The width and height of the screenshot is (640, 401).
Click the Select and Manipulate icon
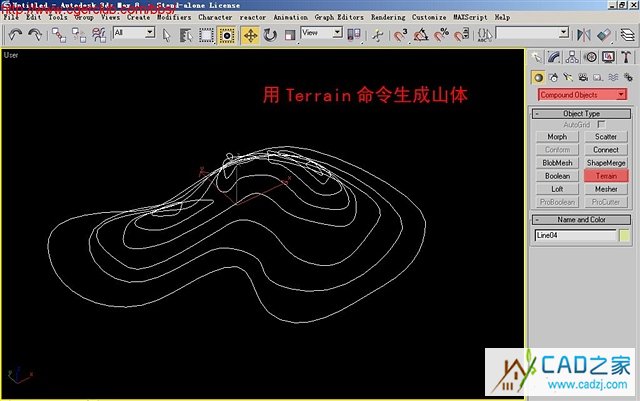378,36
